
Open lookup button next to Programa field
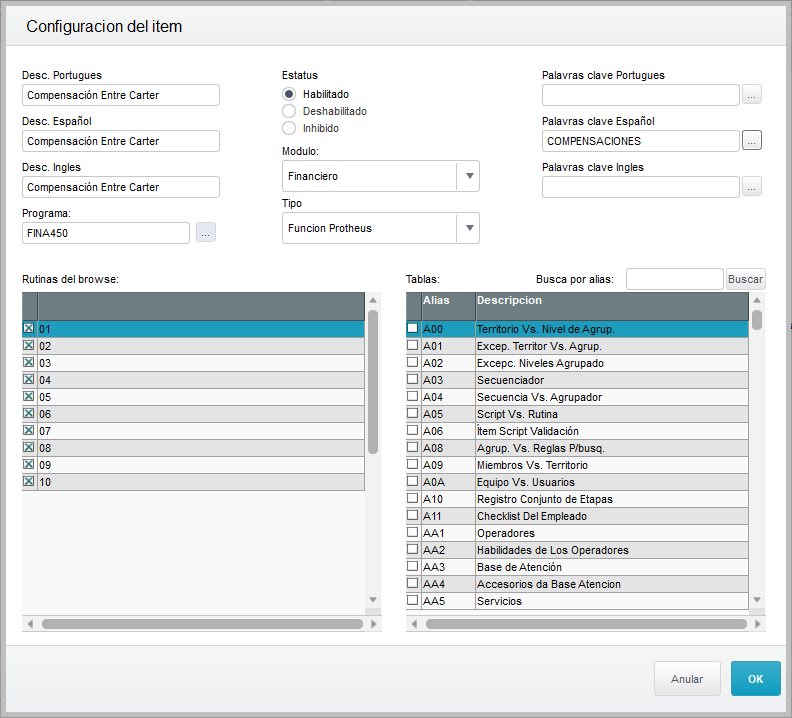click(206, 232)
